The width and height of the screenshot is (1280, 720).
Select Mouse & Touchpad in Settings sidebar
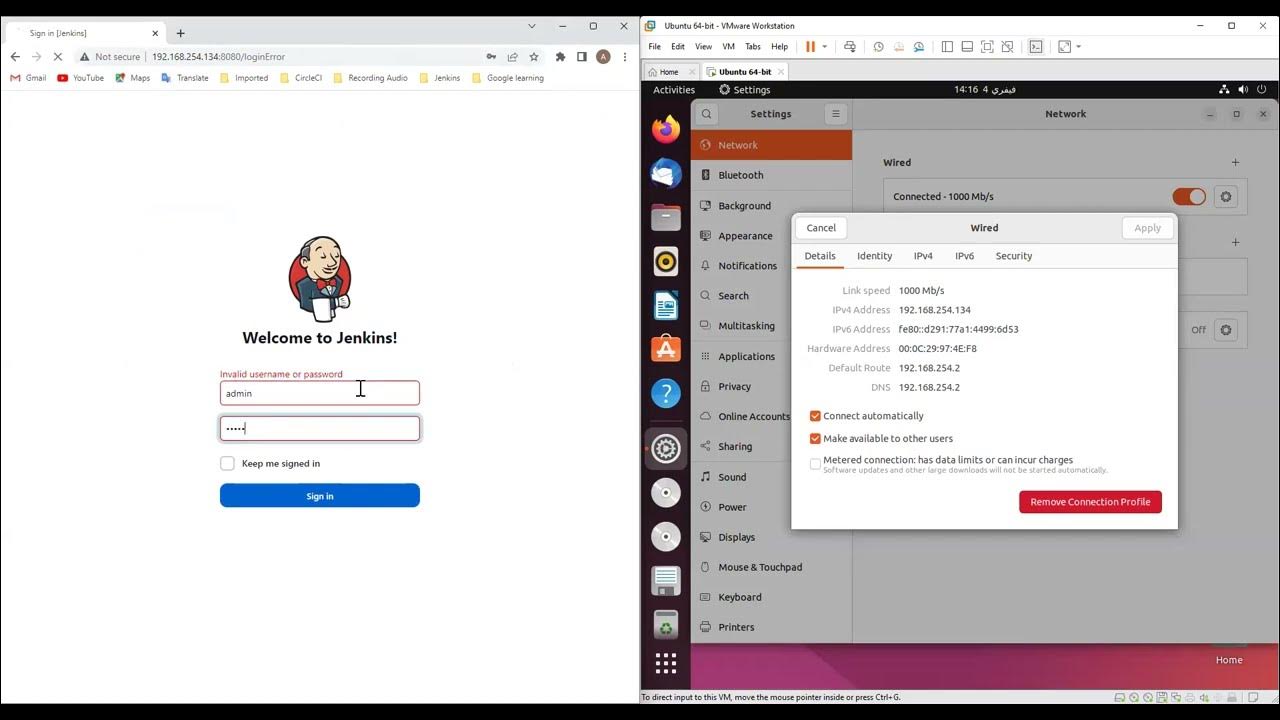[771, 567]
